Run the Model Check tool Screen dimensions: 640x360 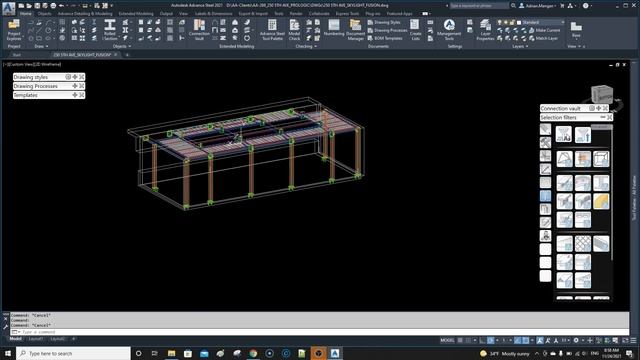(294, 29)
